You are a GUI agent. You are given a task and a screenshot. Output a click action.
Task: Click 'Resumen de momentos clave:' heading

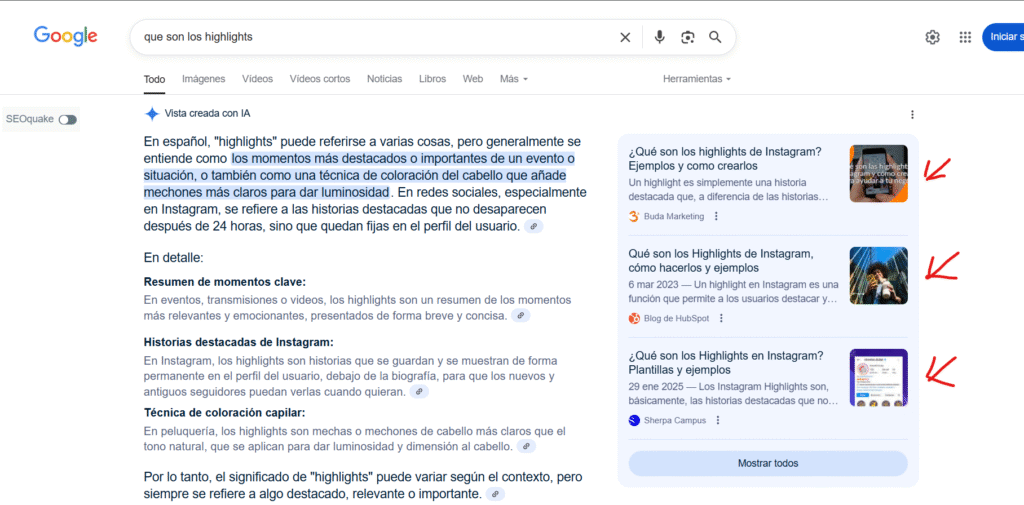[x=225, y=282]
